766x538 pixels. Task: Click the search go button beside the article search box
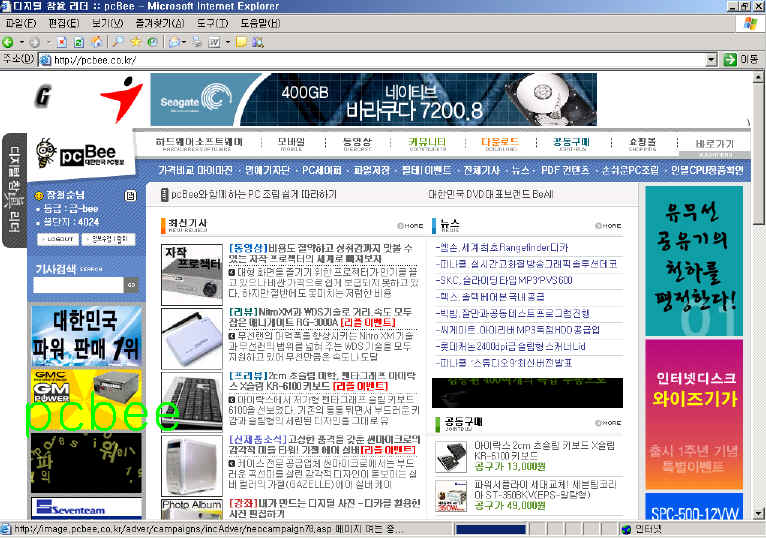[131, 284]
